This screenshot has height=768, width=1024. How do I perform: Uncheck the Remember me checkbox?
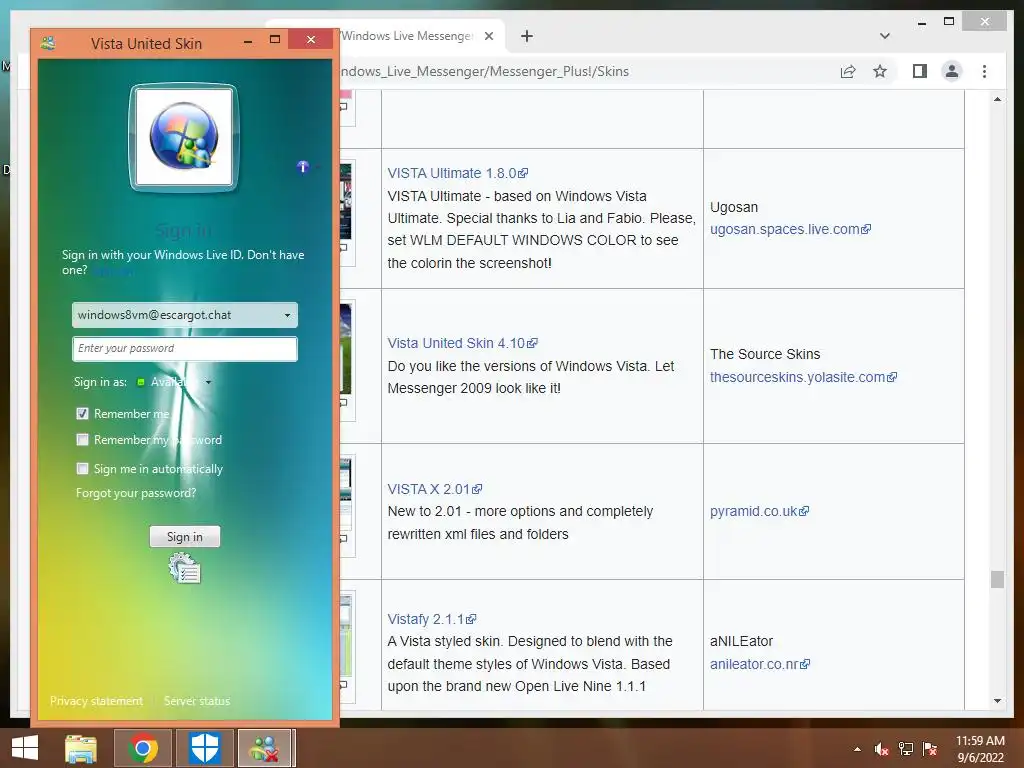tap(82, 413)
